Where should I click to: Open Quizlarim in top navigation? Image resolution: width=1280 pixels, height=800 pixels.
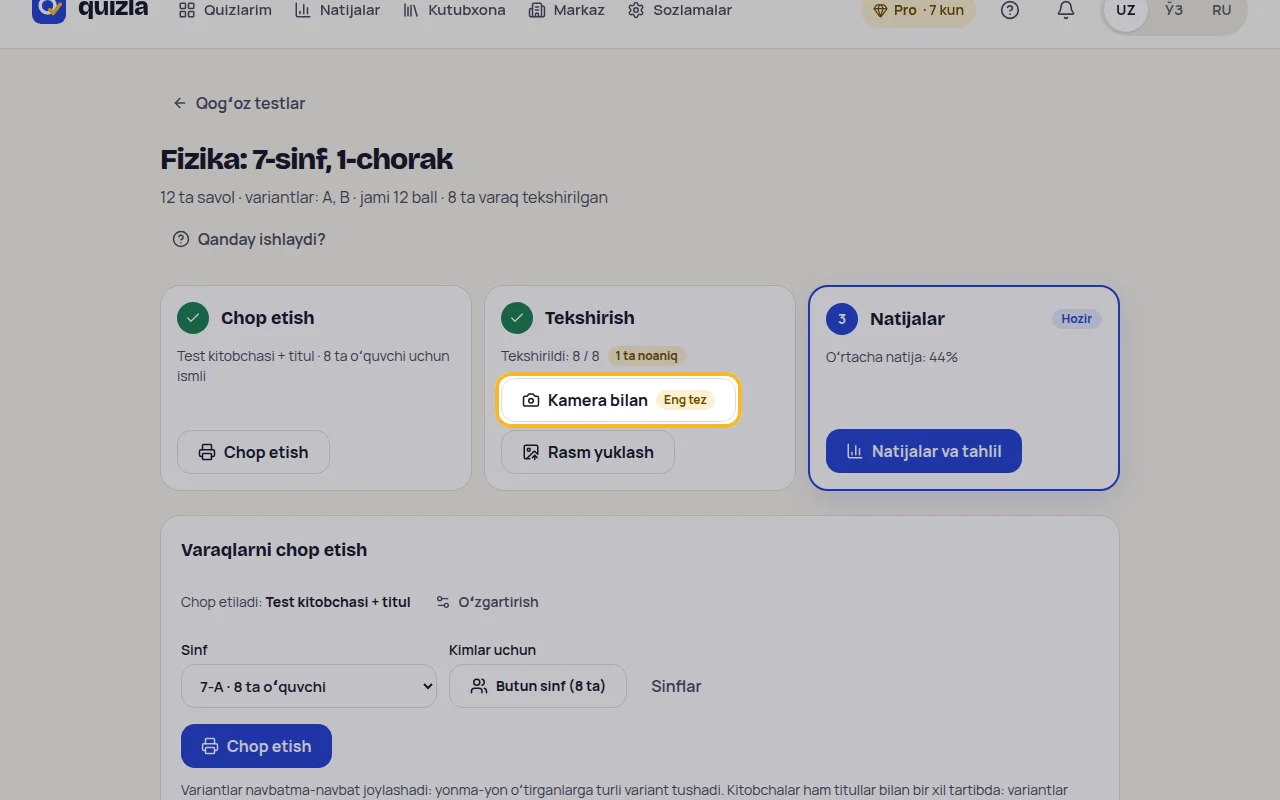pos(225,10)
